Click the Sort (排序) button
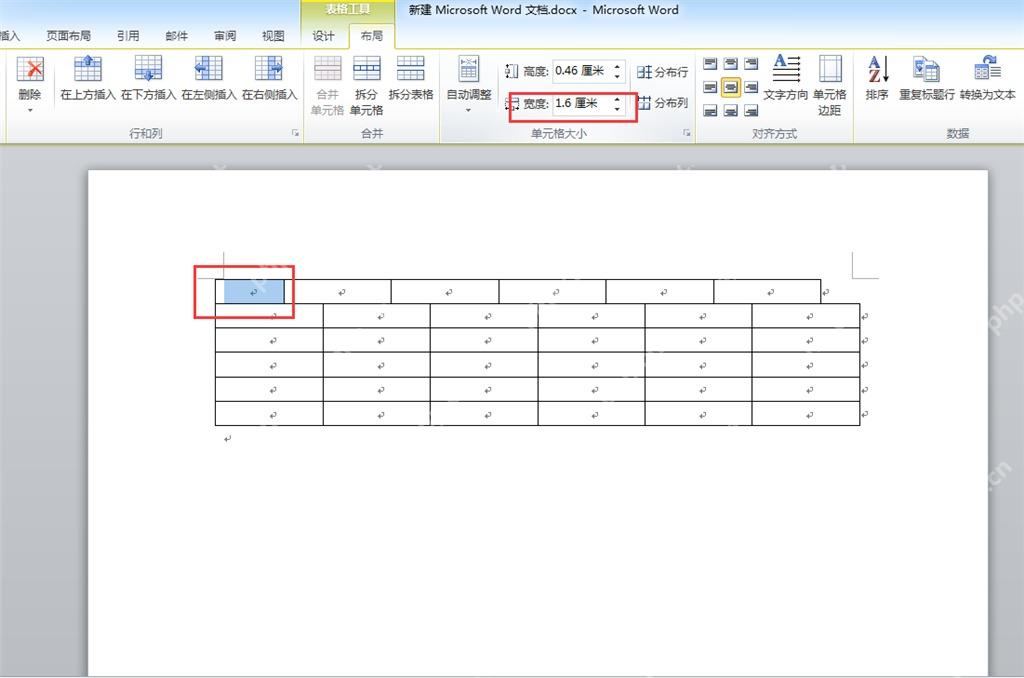 coord(877,78)
